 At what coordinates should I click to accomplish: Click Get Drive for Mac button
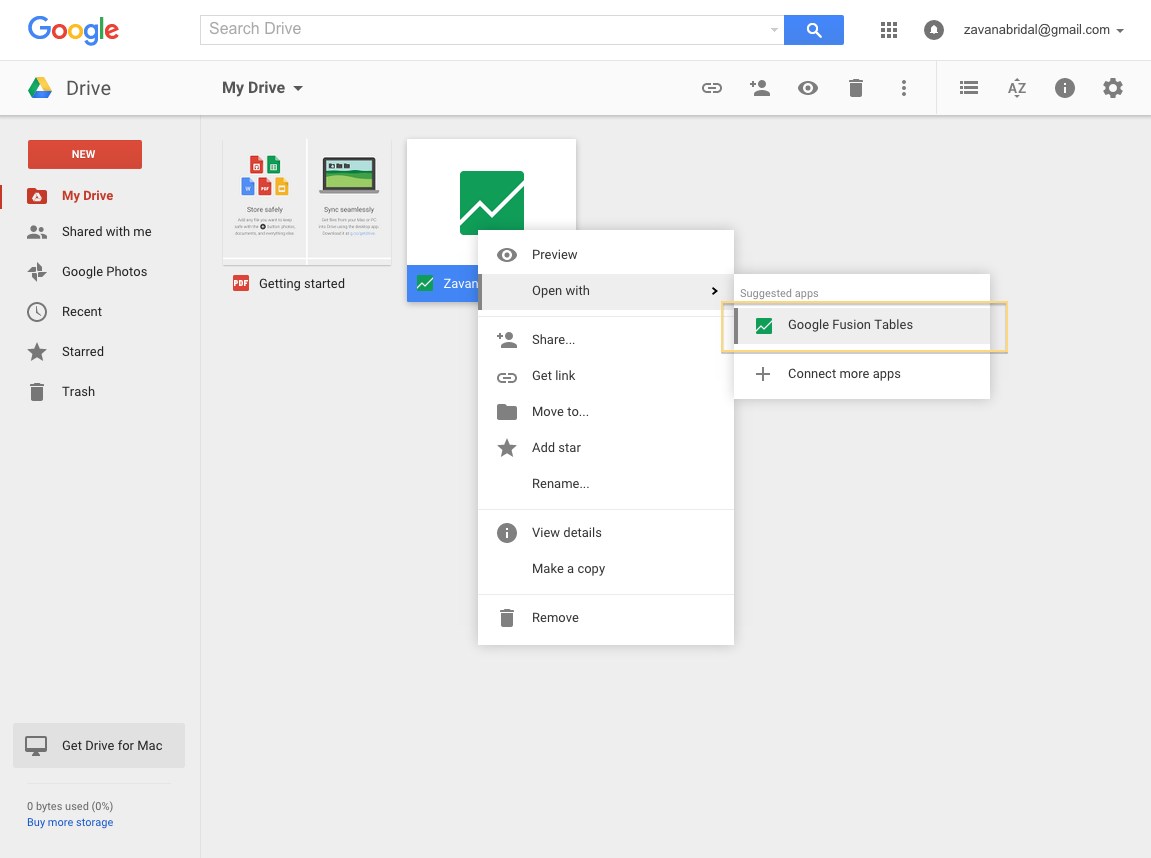[98, 746]
